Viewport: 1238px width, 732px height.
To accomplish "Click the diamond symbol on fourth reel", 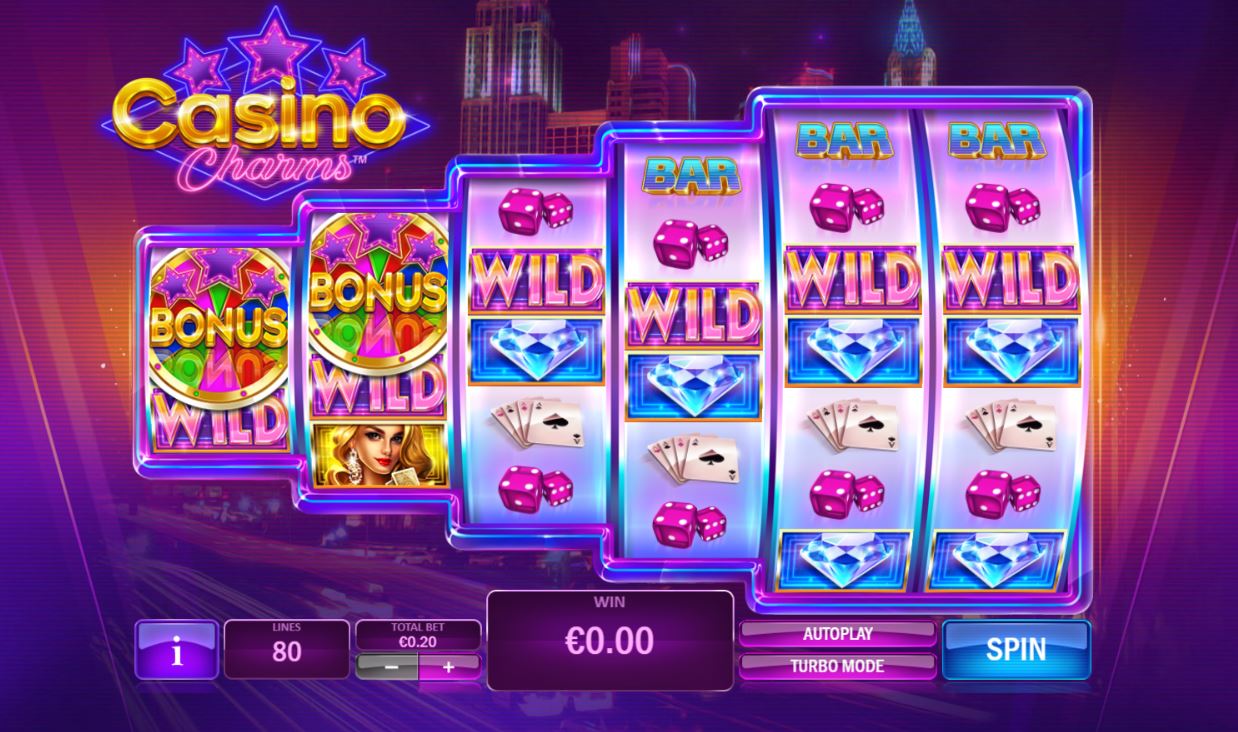I will coord(694,386).
